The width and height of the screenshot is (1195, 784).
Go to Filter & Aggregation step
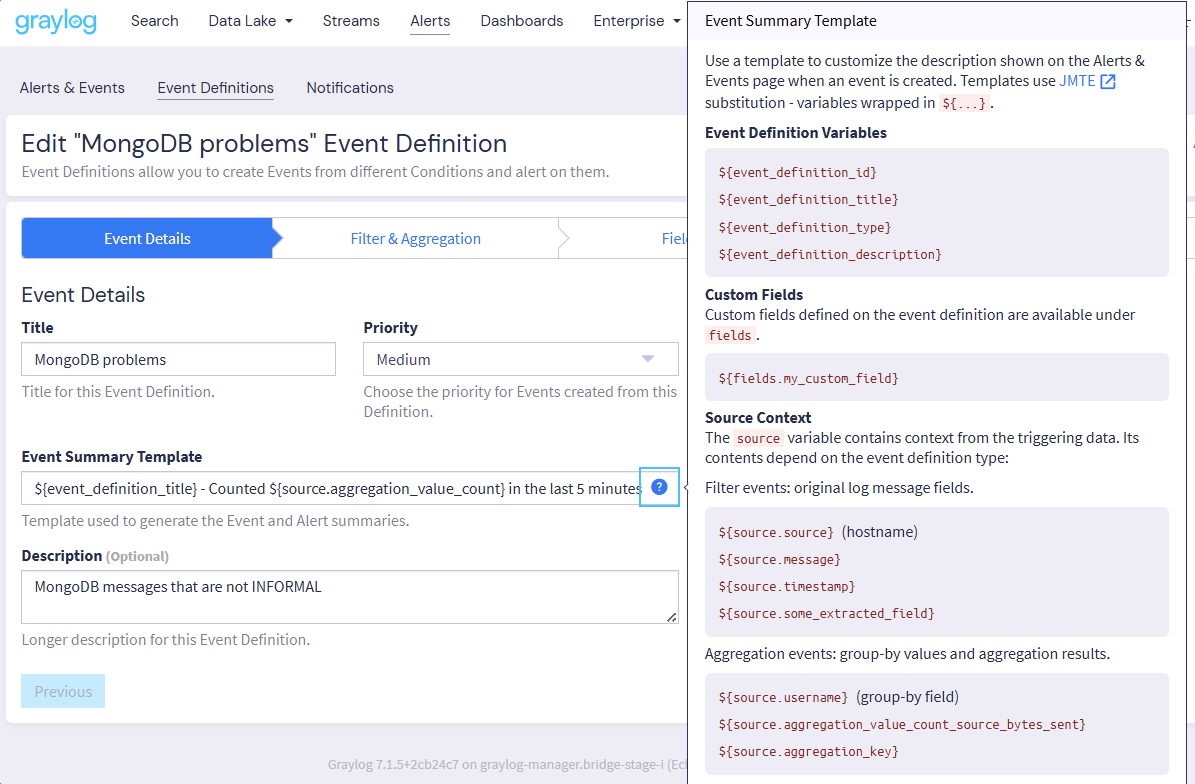click(x=415, y=238)
